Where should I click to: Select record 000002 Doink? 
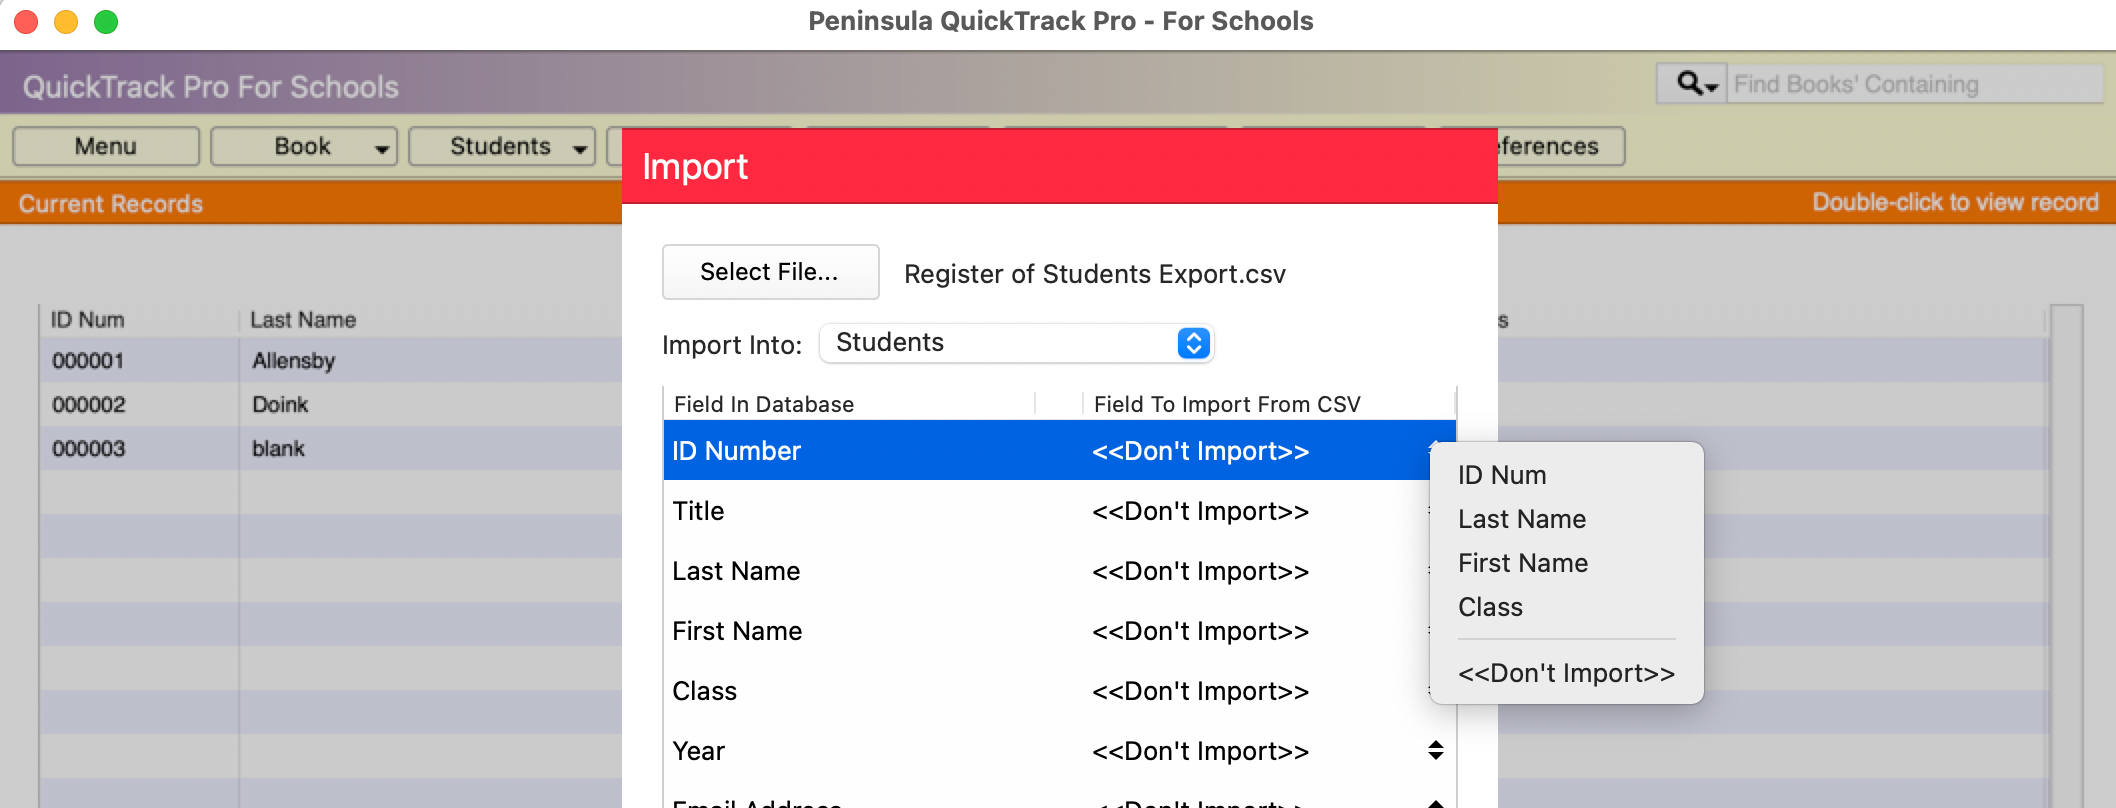point(330,404)
